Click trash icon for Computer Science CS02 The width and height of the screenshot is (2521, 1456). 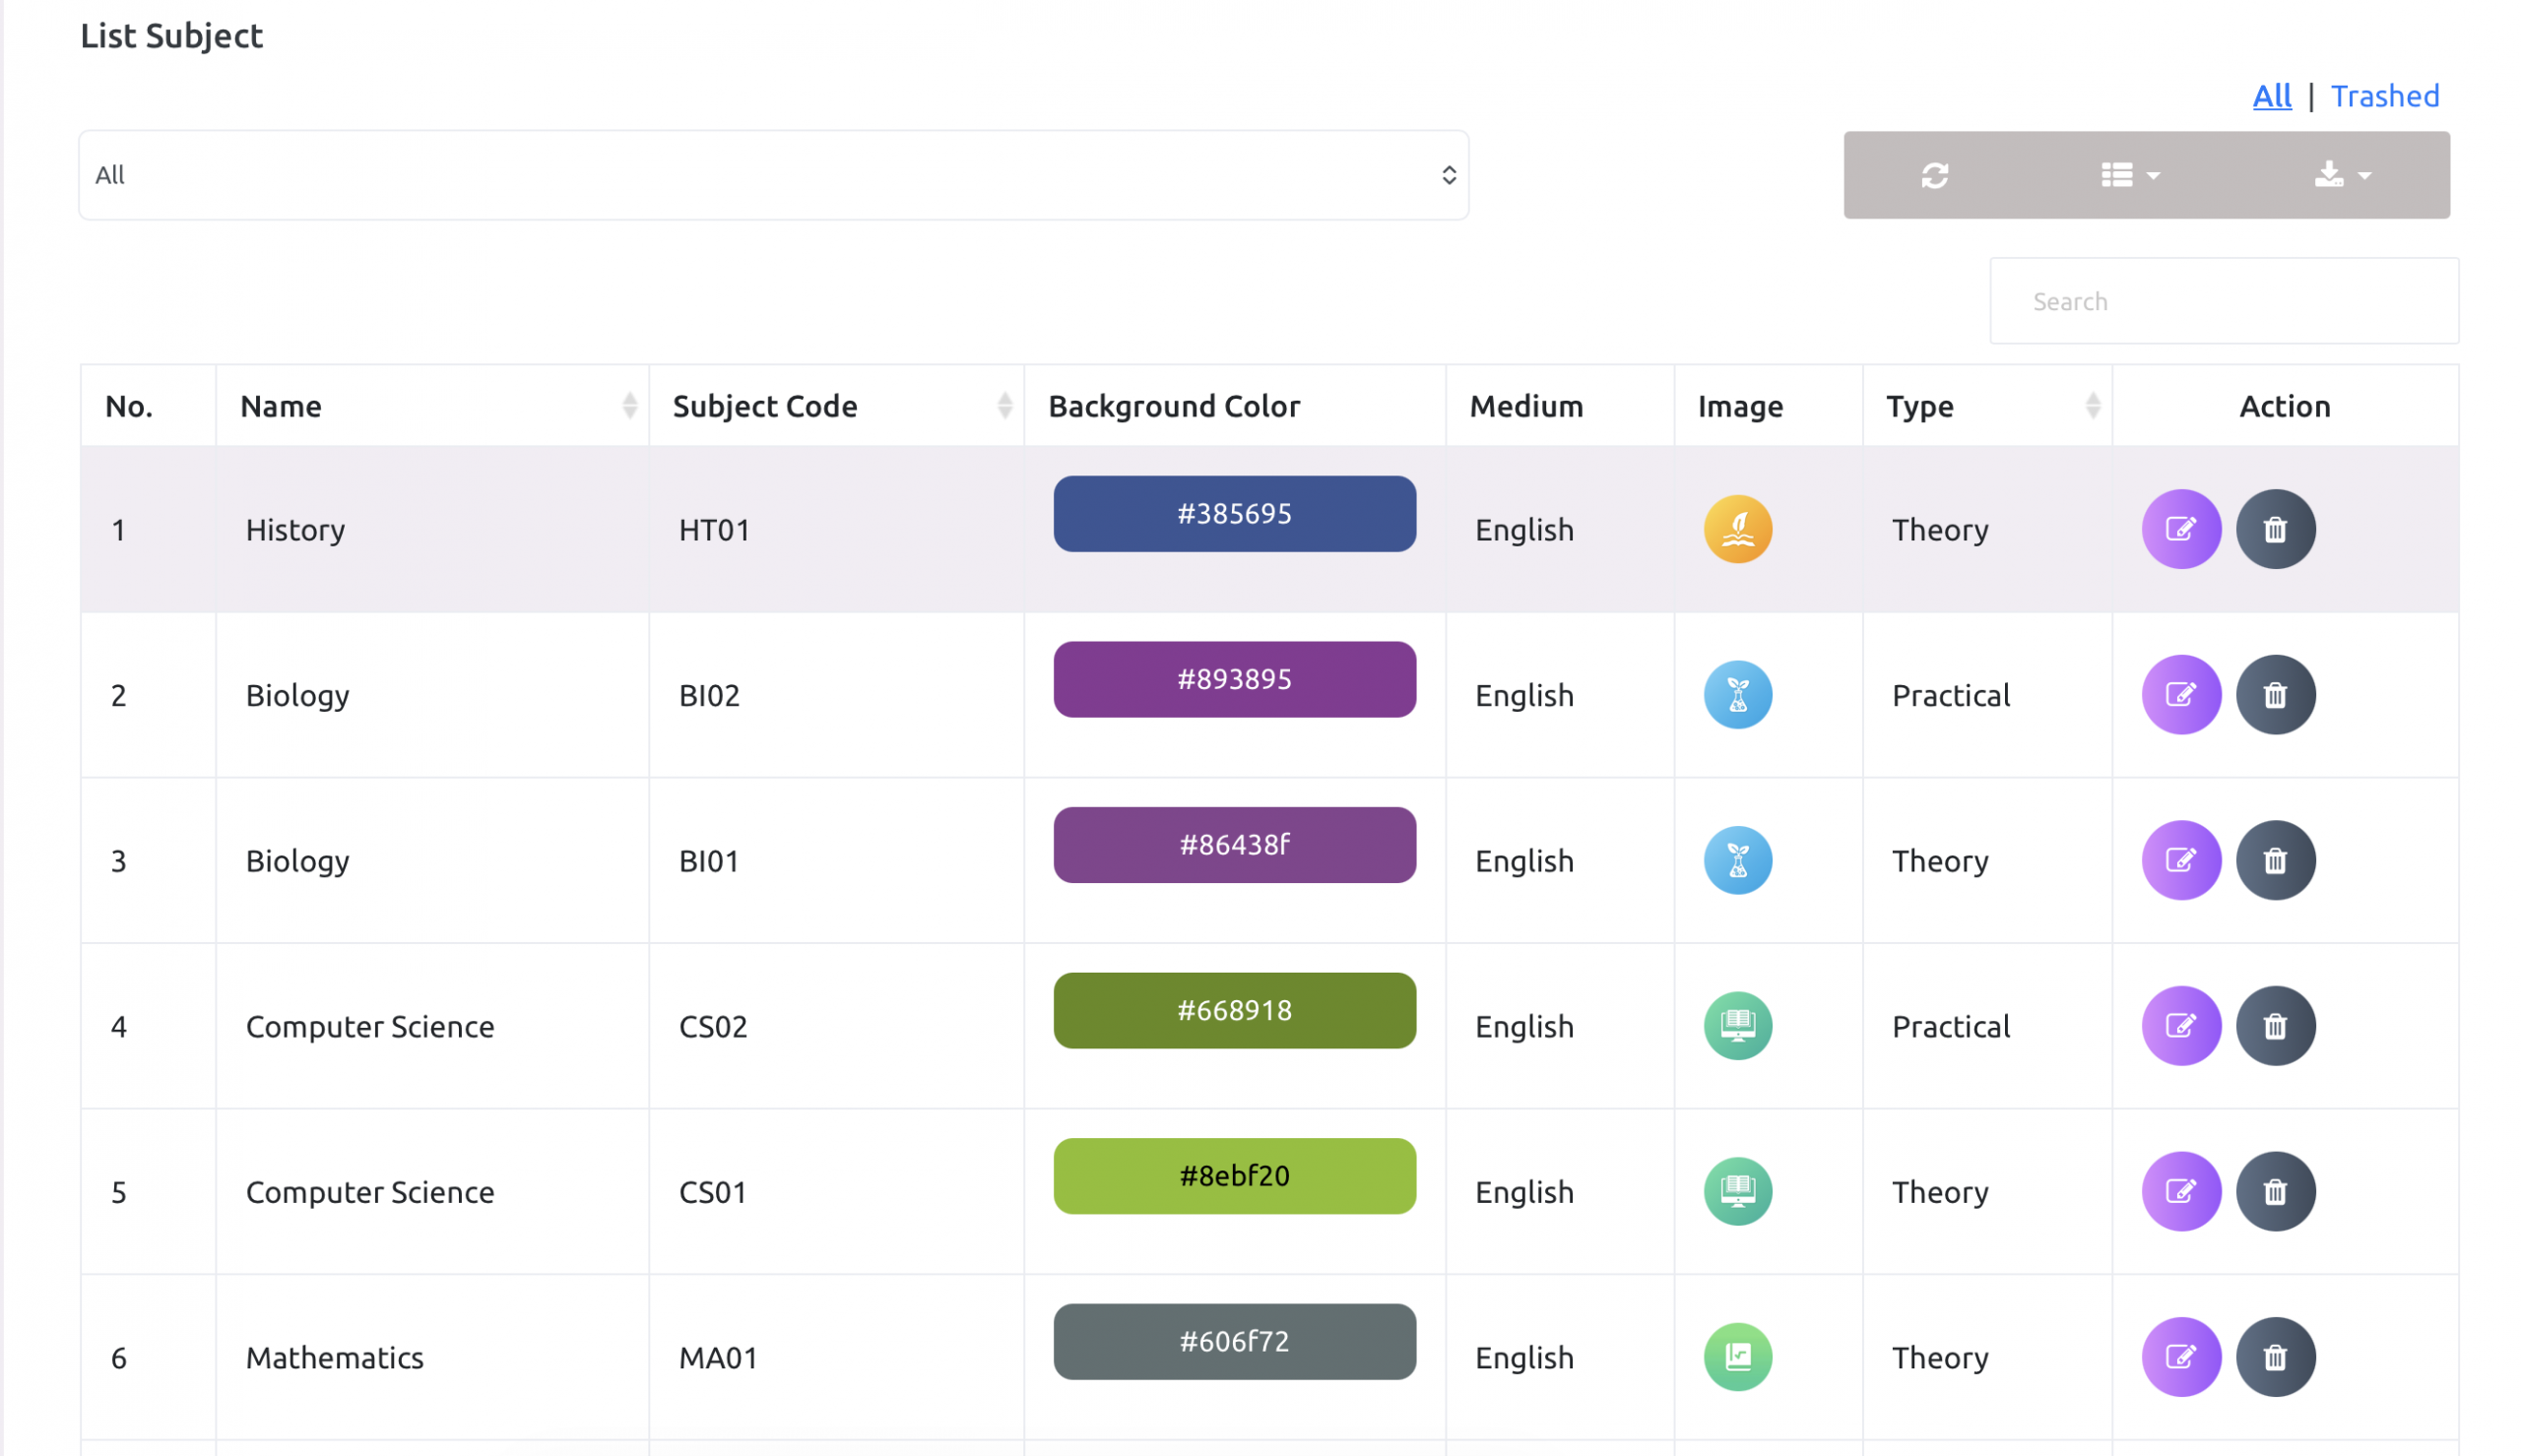coord(2274,1026)
